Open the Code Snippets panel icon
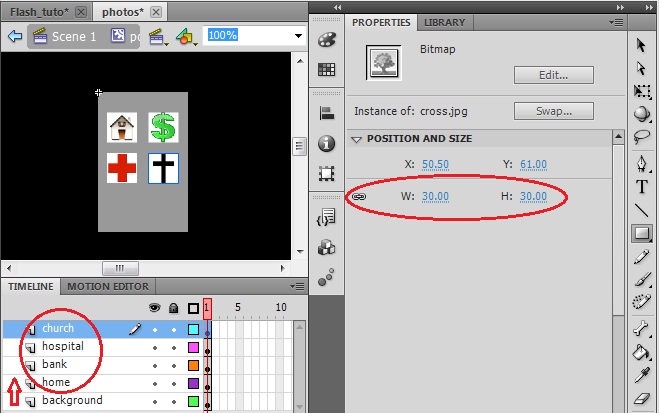Screen dimensions: 659x413 click(326, 217)
